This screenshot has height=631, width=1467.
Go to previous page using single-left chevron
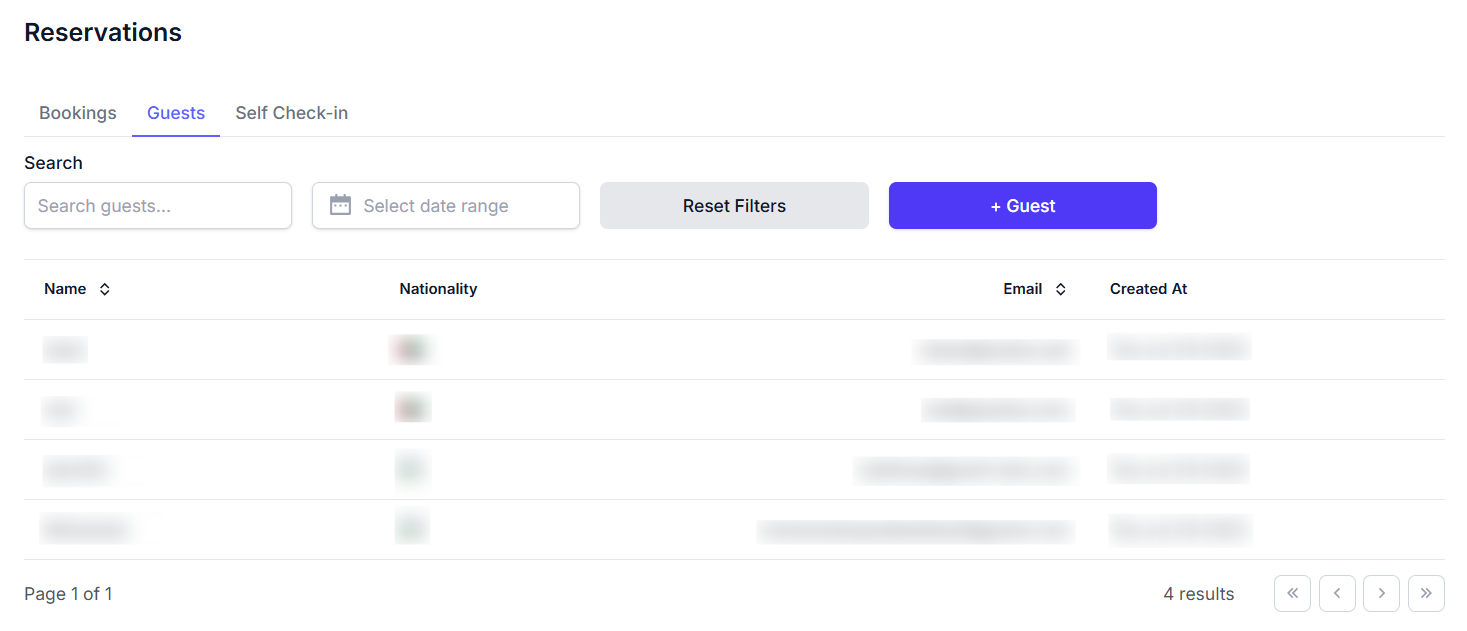coord(1337,593)
